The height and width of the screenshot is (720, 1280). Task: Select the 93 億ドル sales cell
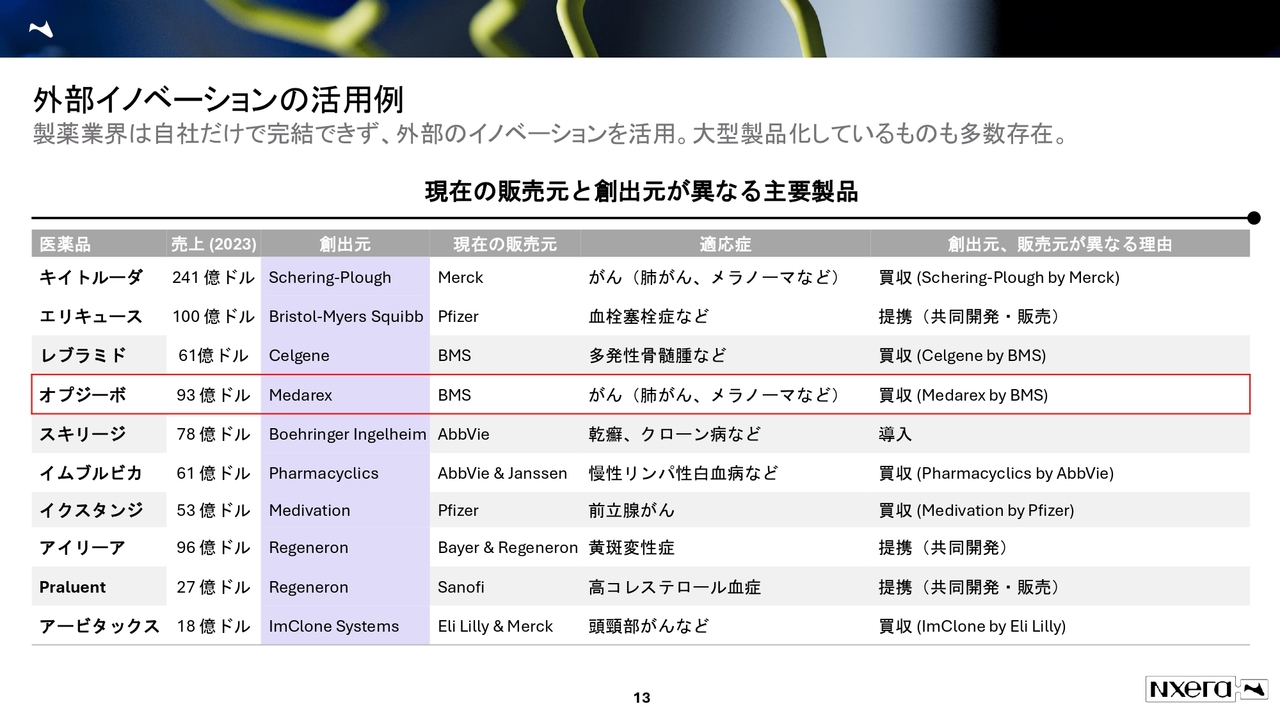(x=213, y=395)
